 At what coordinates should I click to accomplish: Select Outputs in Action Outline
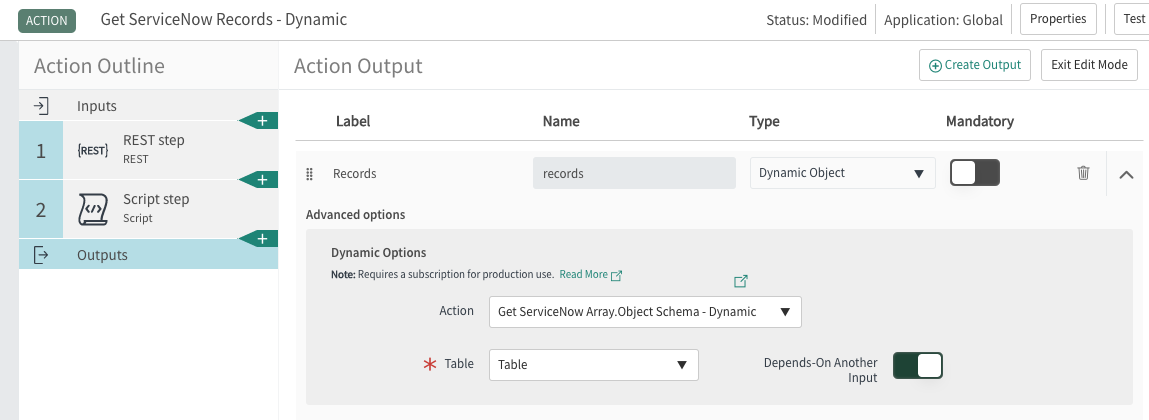coord(149,254)
